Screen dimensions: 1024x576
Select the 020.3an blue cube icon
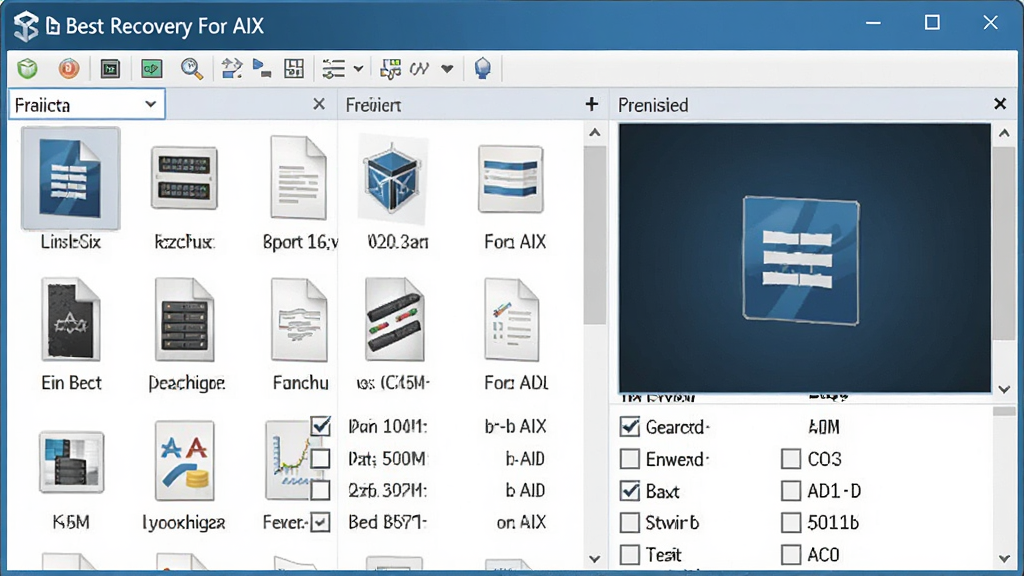coord(392,178)
